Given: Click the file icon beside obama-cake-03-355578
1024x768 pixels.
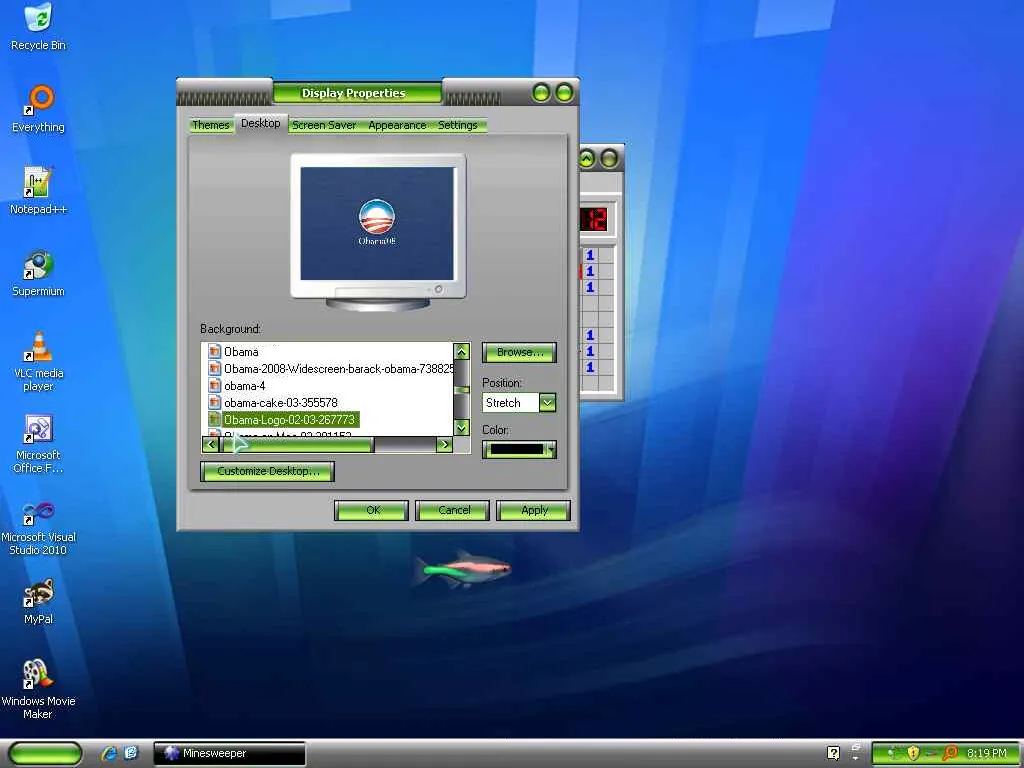Looking at the screenshot, I should click(x=214, y=402).
